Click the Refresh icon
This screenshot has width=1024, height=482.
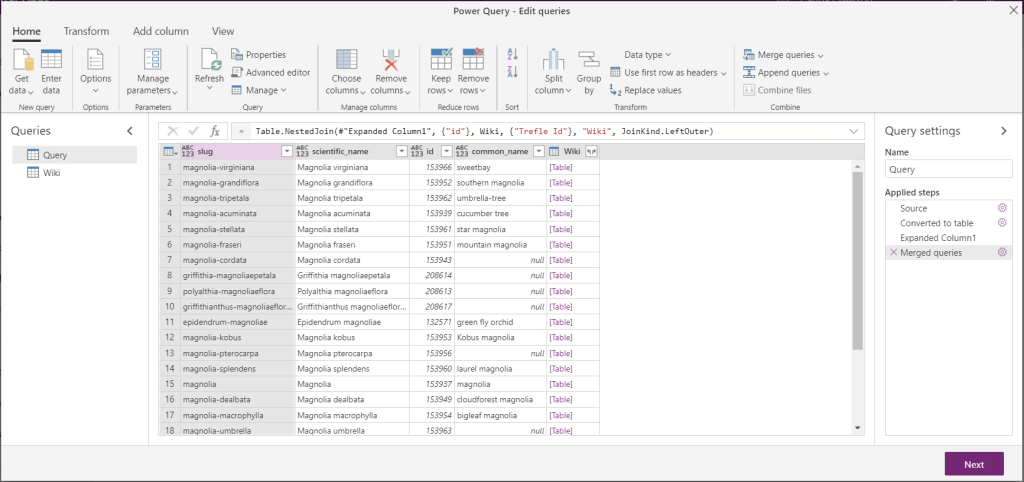(210, 62)
